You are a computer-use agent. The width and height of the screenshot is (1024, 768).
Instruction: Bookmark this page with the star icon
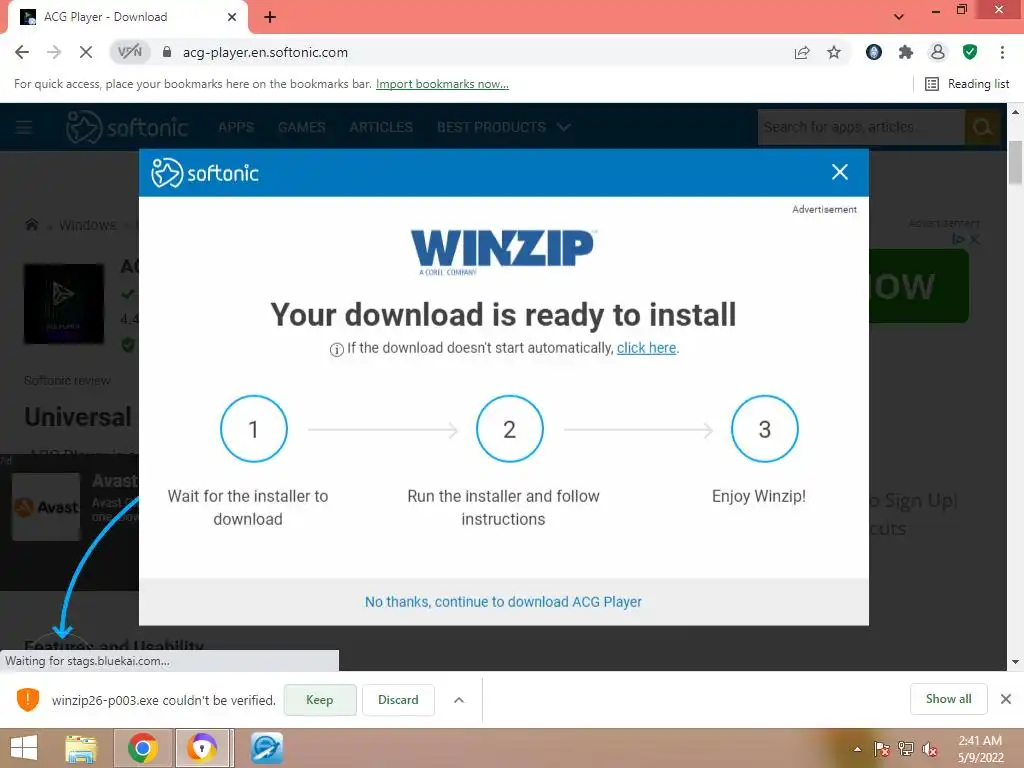834,52
